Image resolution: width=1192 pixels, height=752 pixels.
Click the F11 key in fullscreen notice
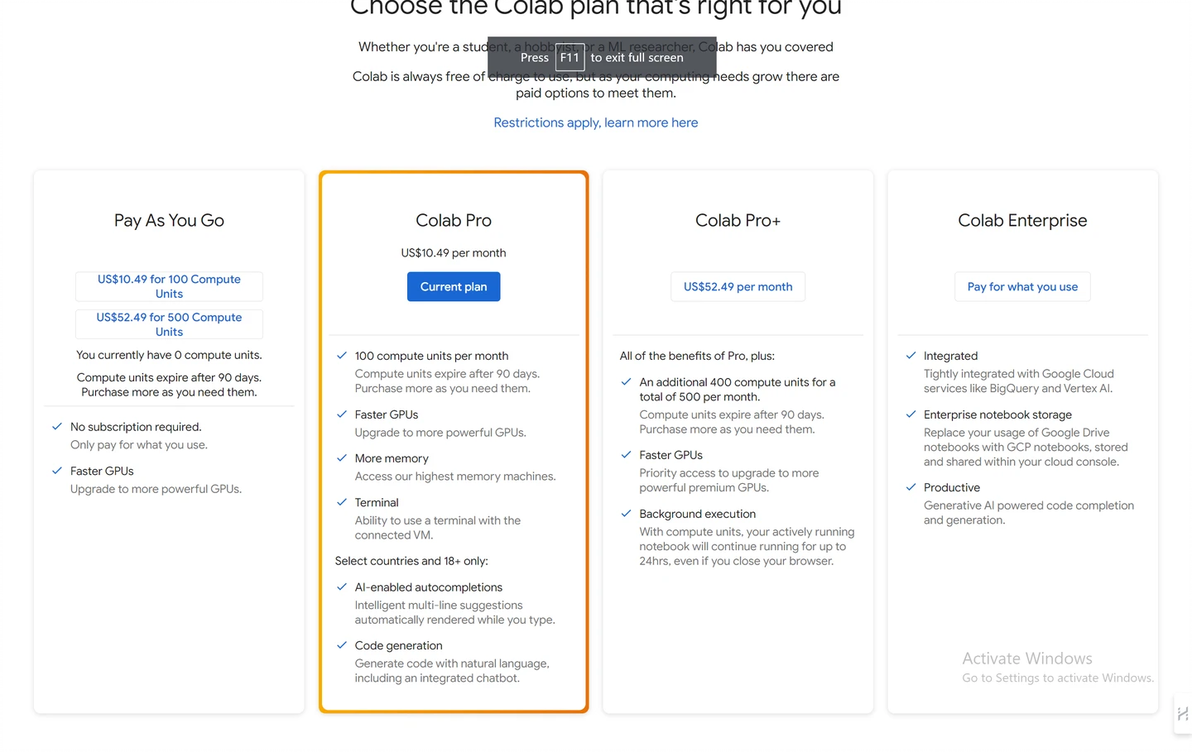(569, 57)
